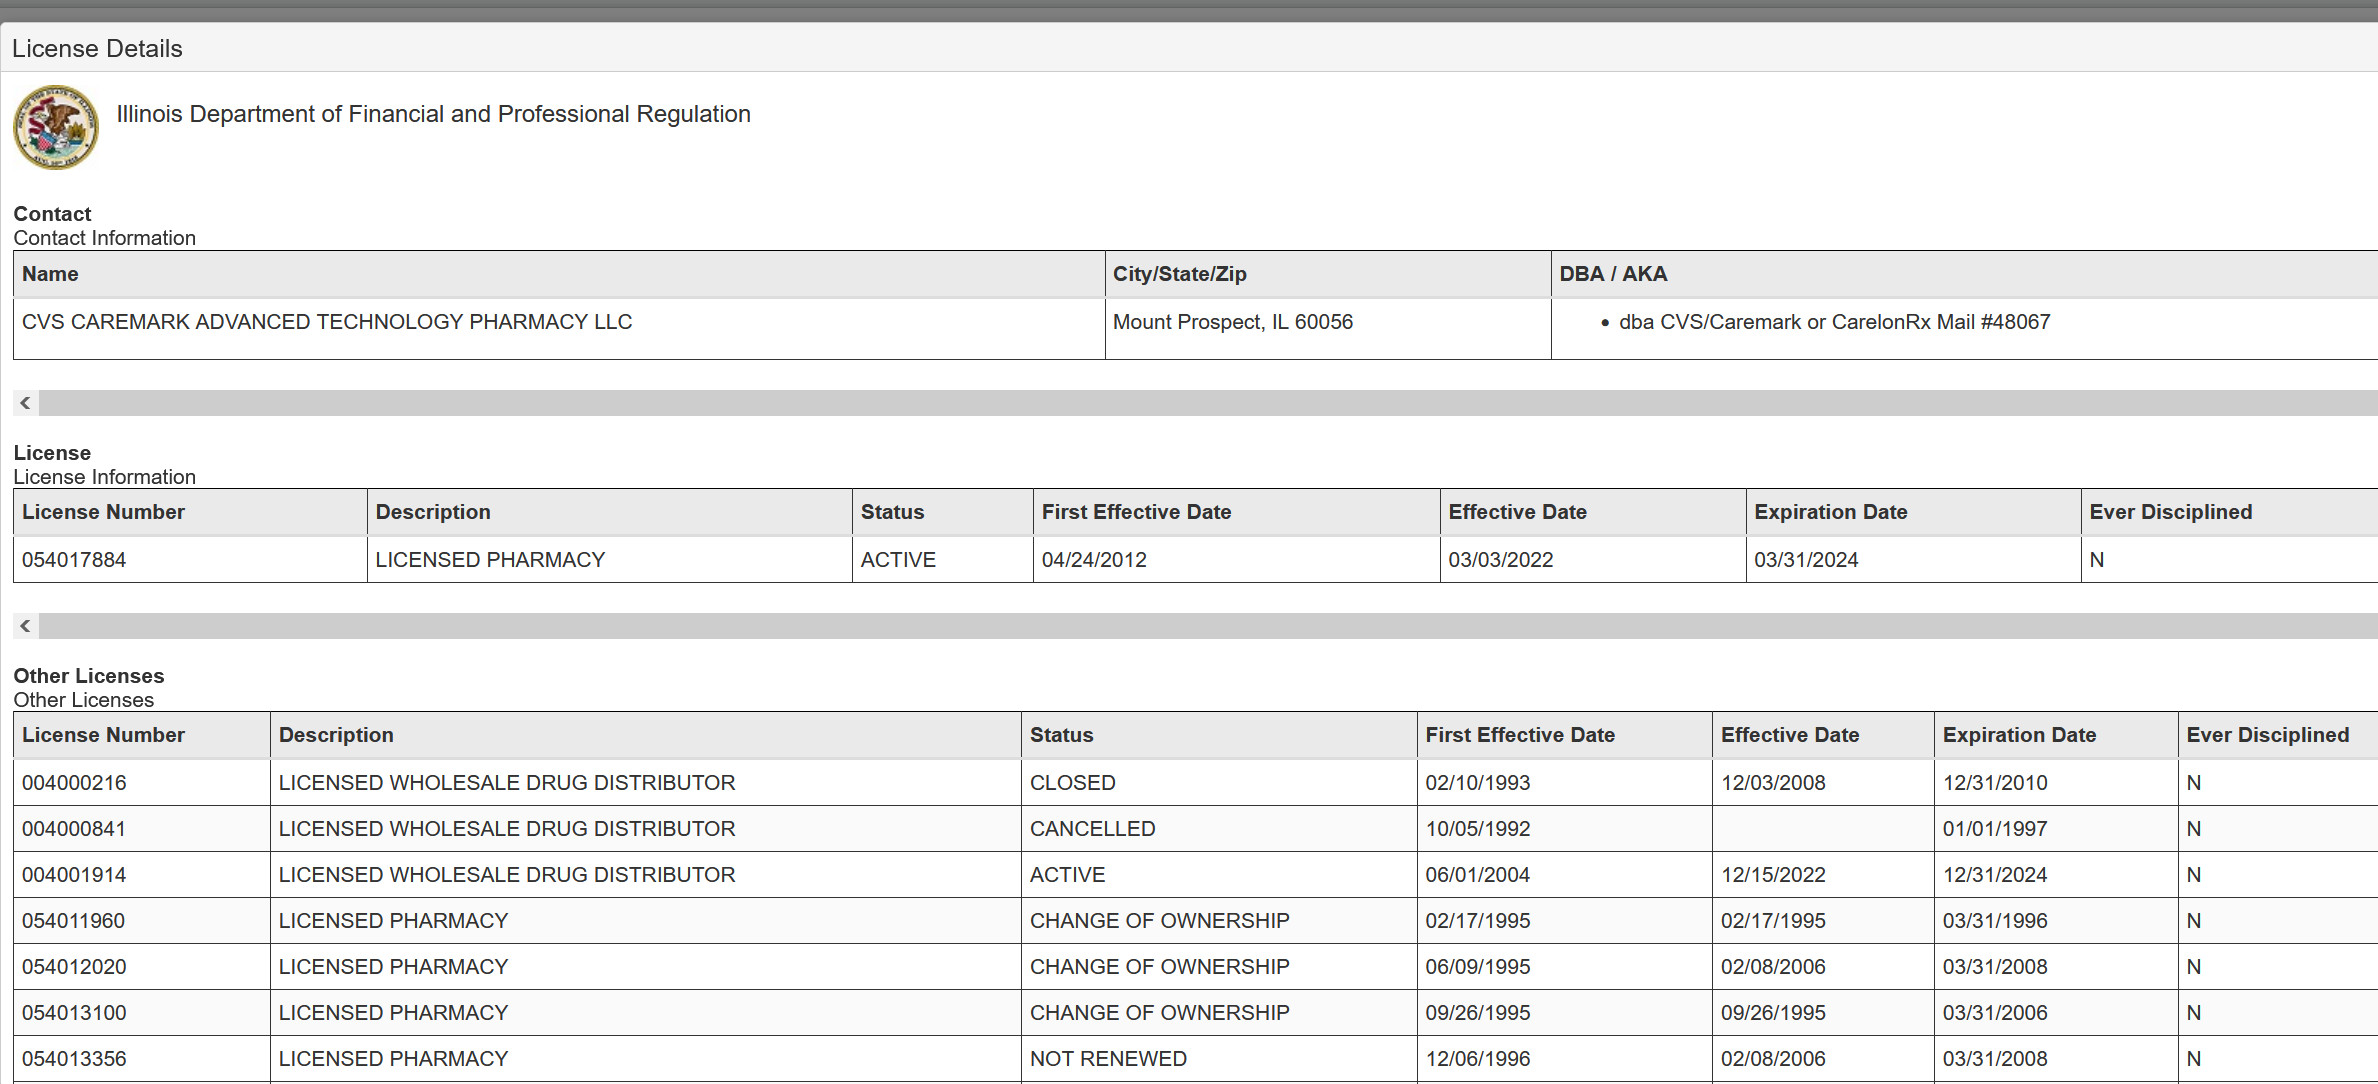The height and width of the screenshot is (1084, 2378).
Task: Click license number 004000841
Action: click(x=74, y=829)
